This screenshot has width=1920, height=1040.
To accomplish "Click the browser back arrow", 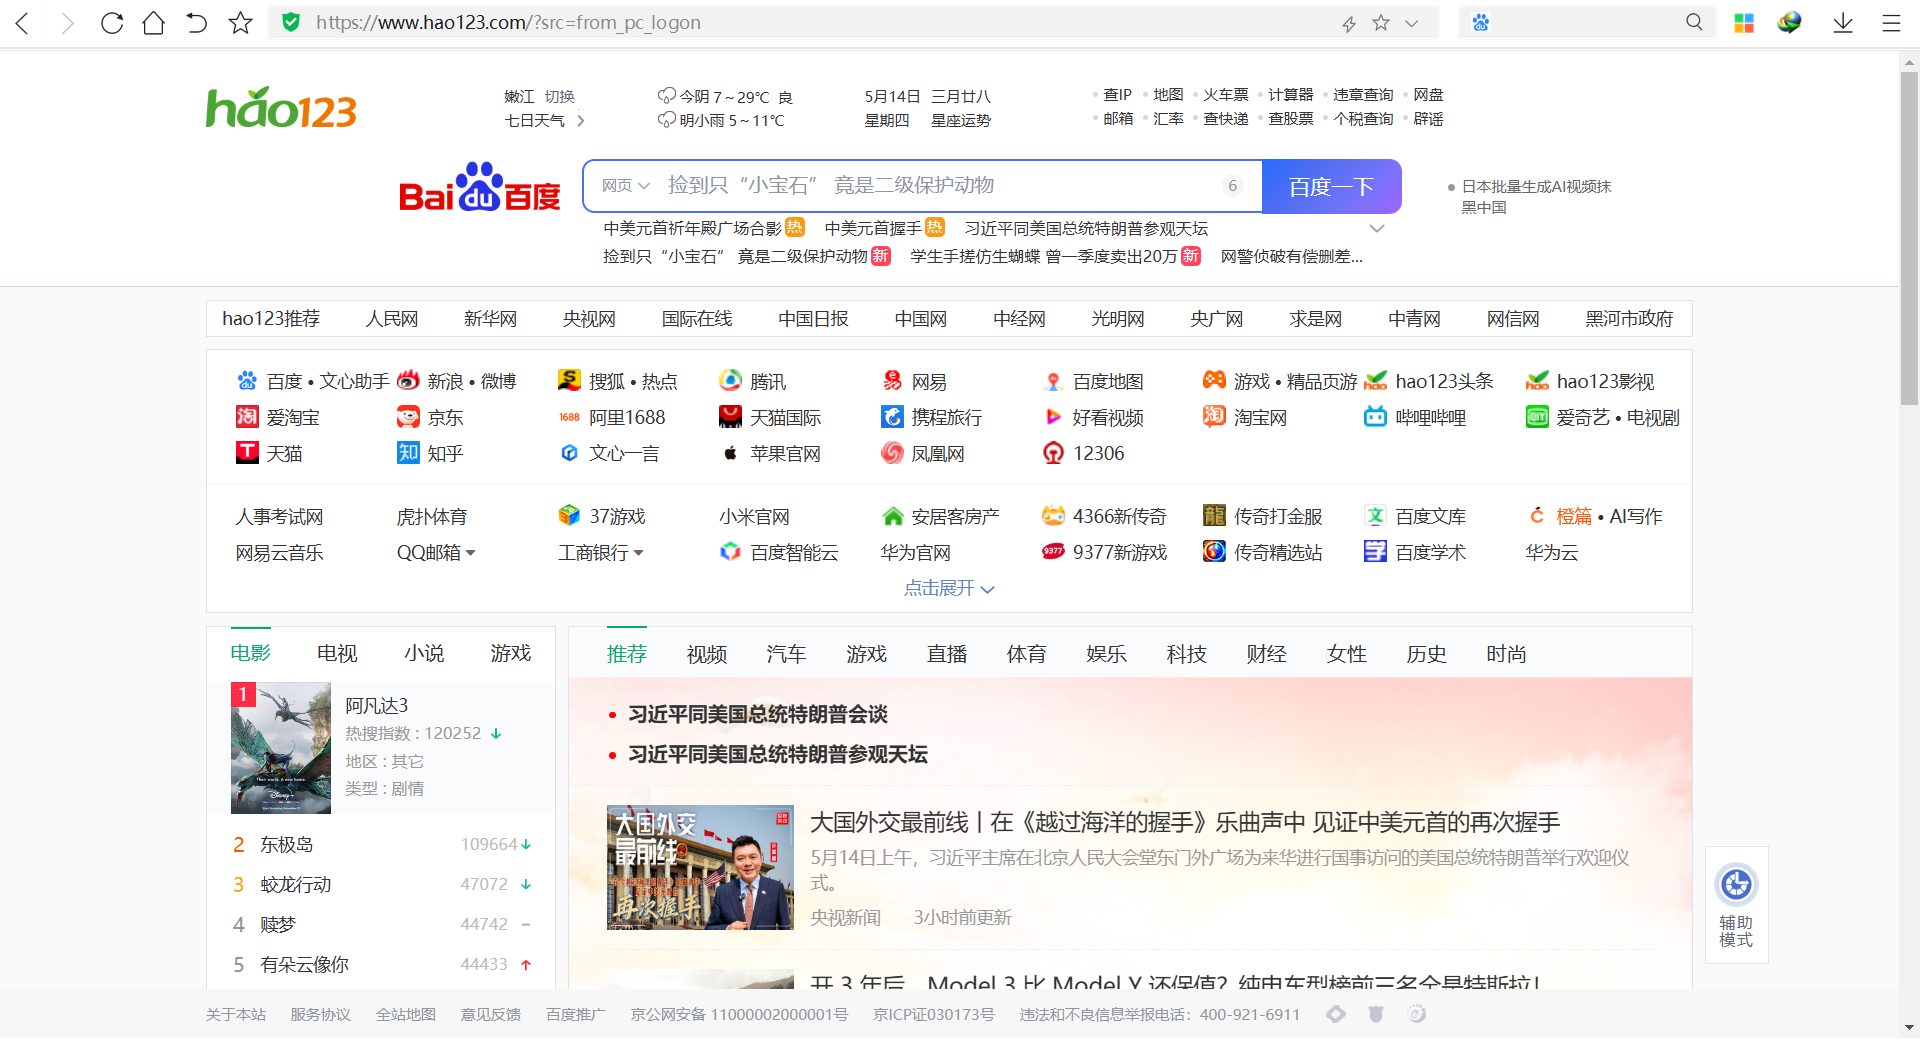I will (x=23, y=23).
